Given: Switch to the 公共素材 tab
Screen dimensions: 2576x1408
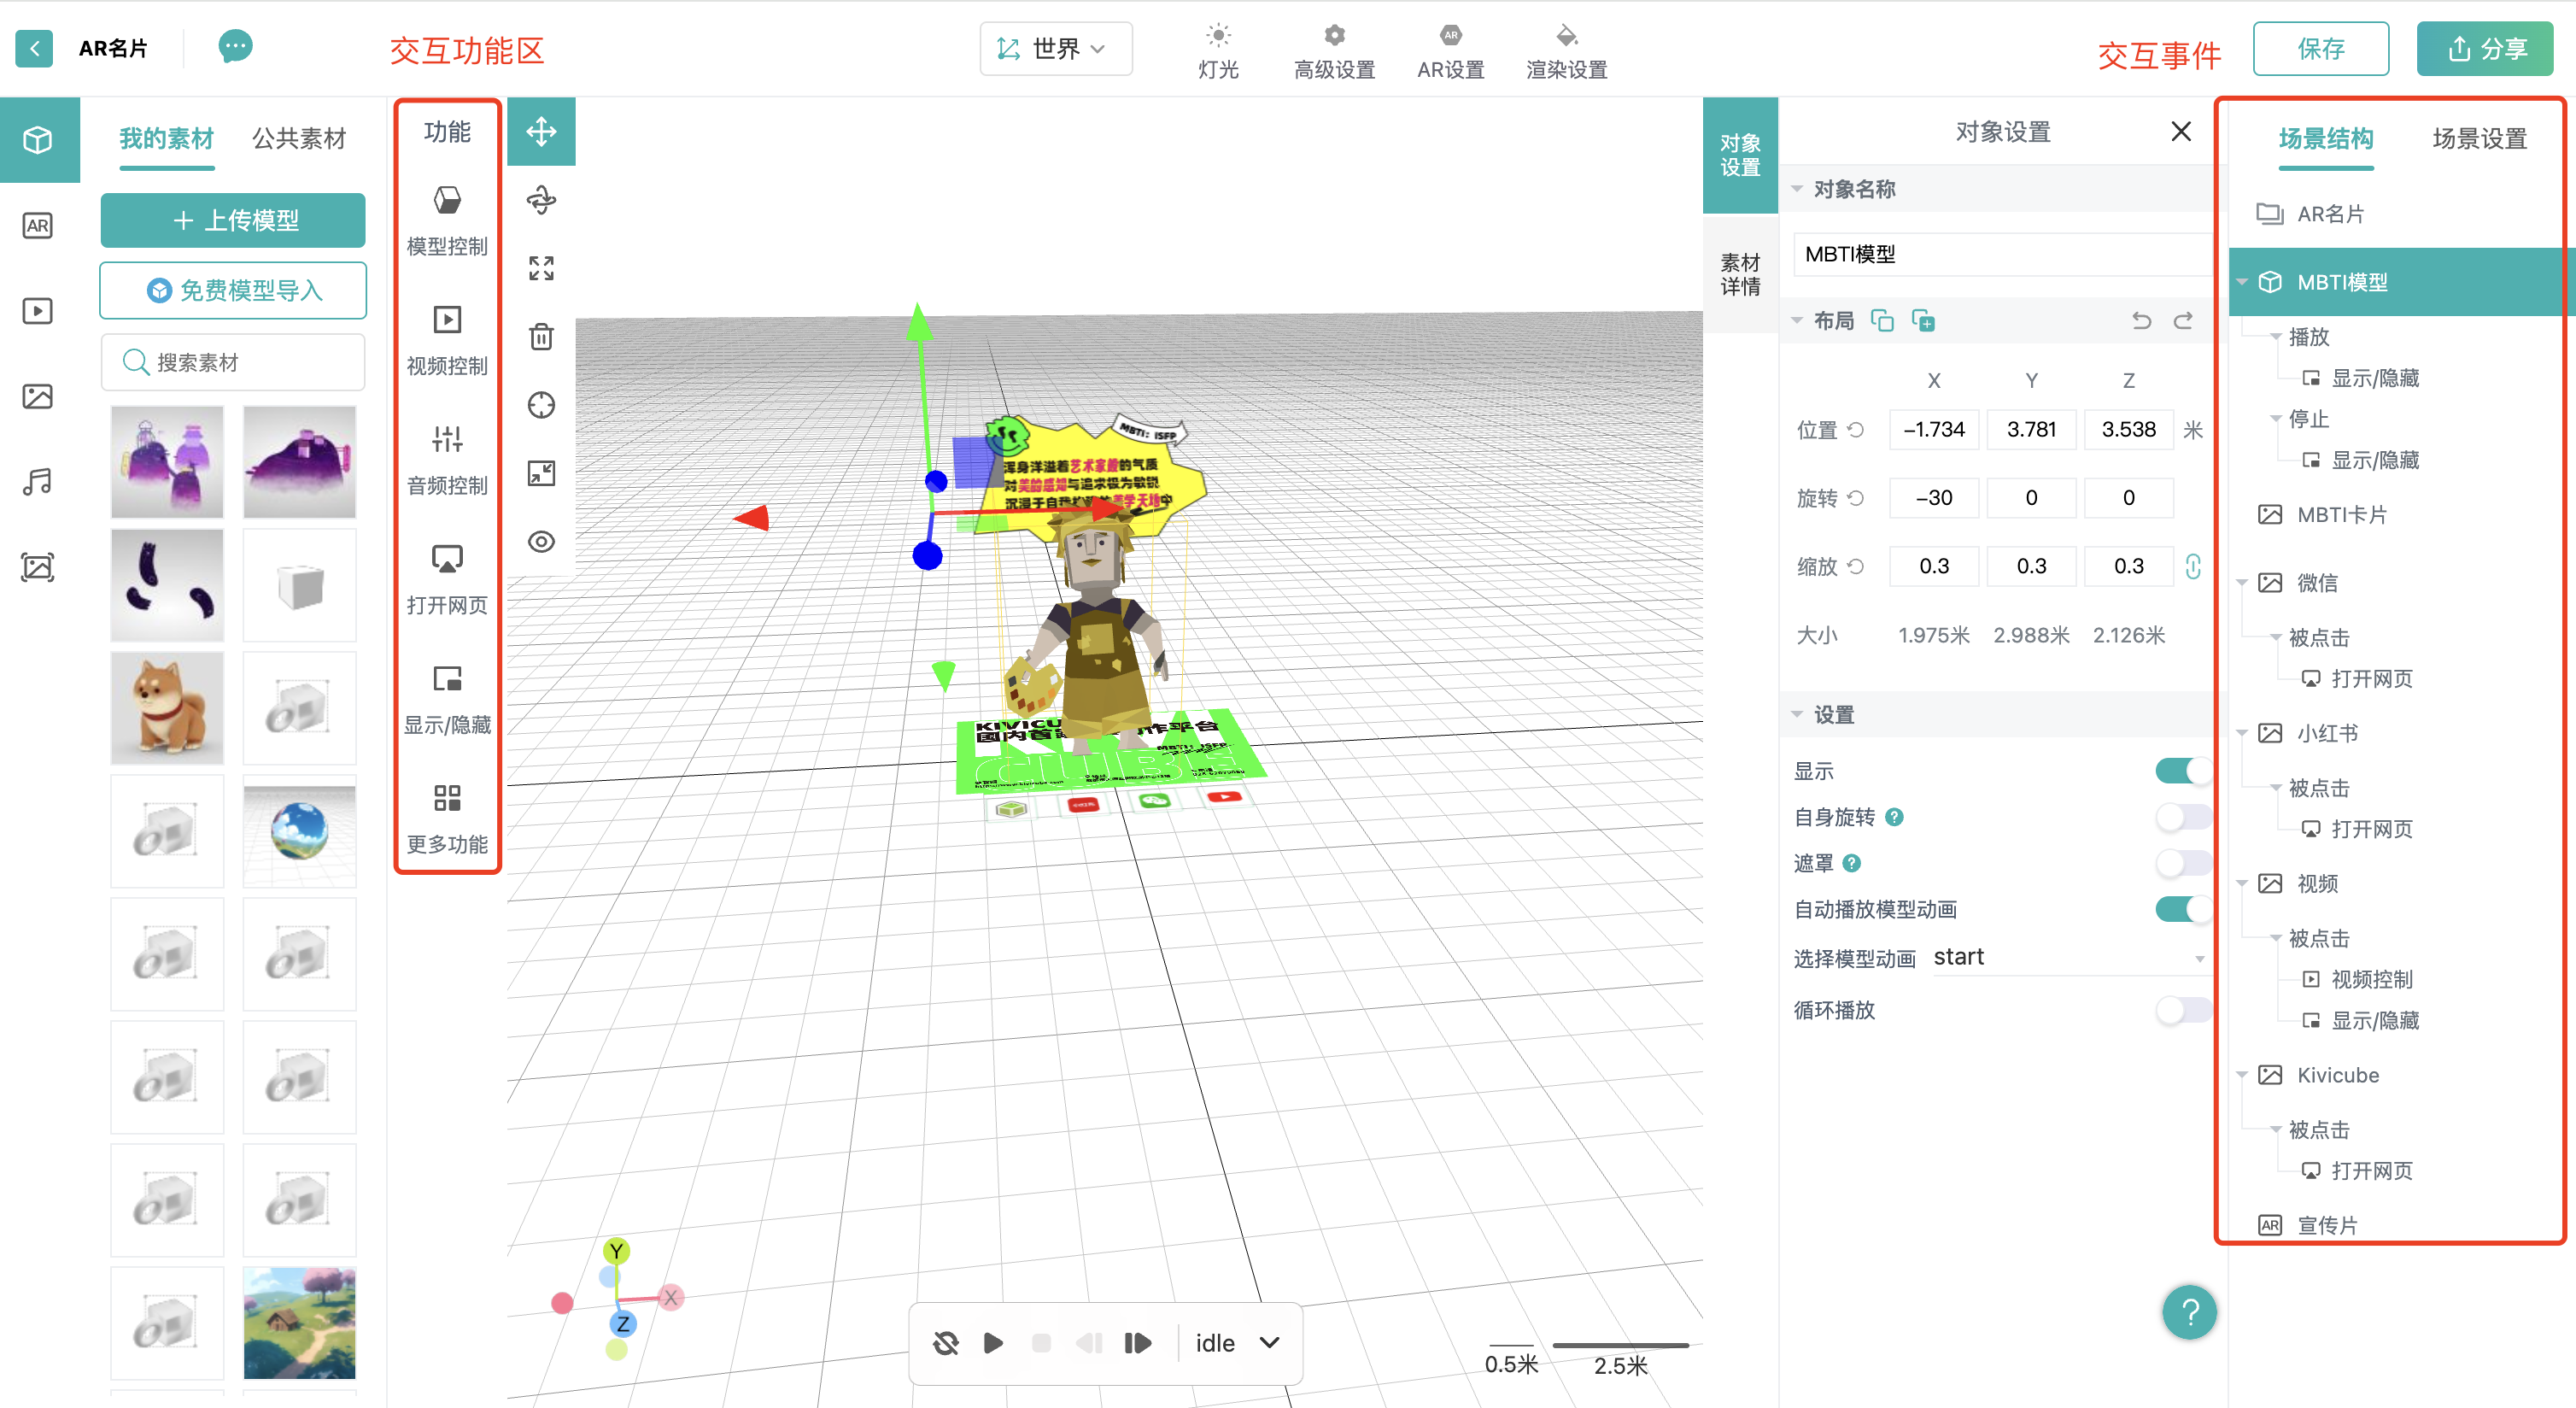Looking at the screenshot, I should [x=298, y=138].
